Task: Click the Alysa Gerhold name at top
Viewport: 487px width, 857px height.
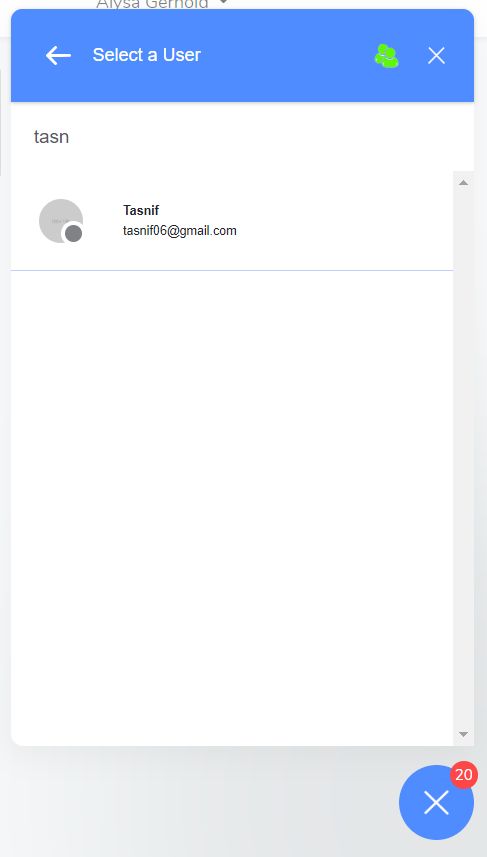Action: (152, 4)
